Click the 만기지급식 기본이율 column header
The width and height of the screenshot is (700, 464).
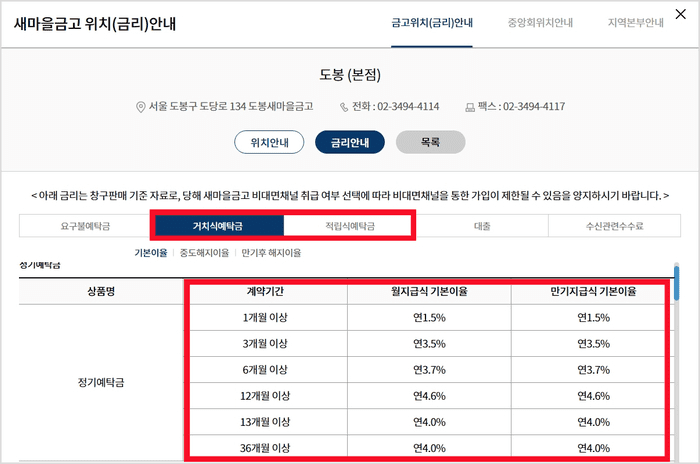593,291
